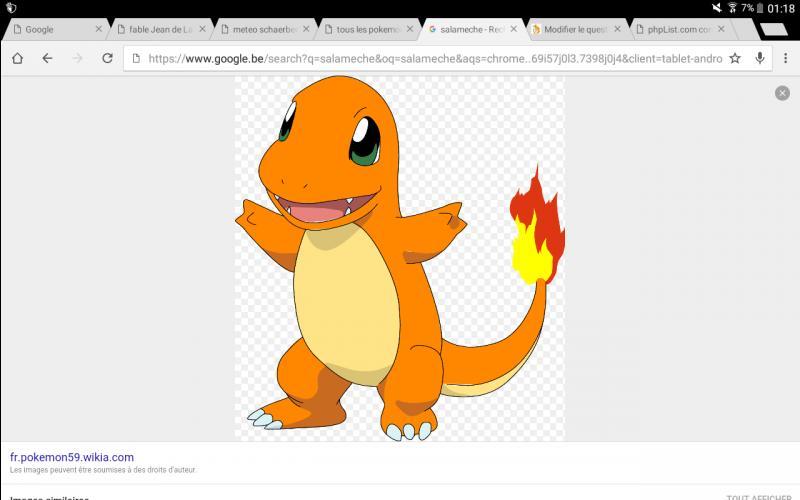Go back with the back arrow
800x500 pixels.
tap(47, 58)
